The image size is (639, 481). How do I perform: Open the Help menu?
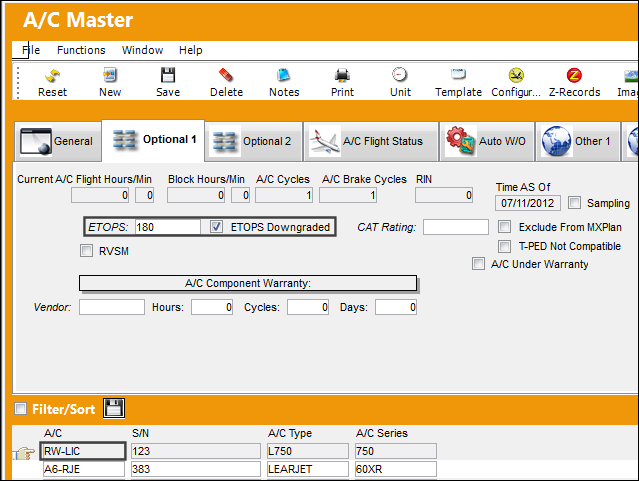tap(191, 50)
